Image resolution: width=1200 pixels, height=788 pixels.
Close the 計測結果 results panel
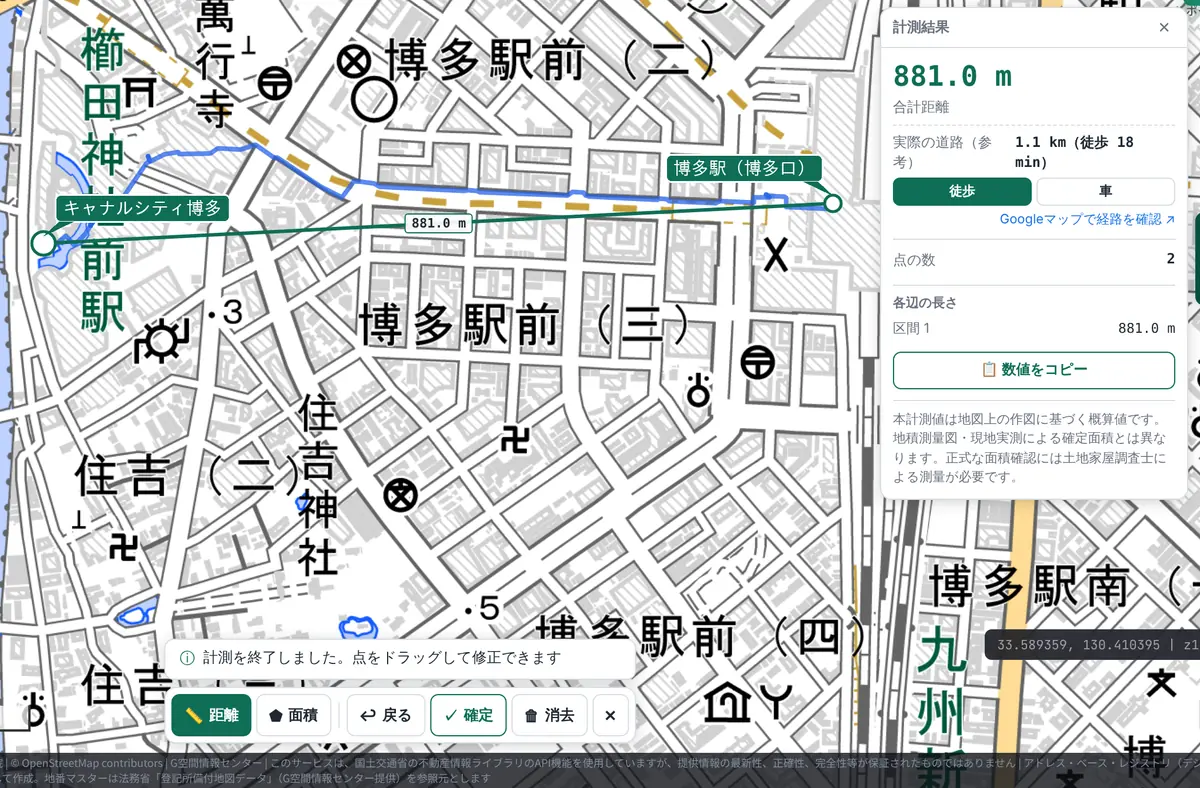coord(1164,27)
